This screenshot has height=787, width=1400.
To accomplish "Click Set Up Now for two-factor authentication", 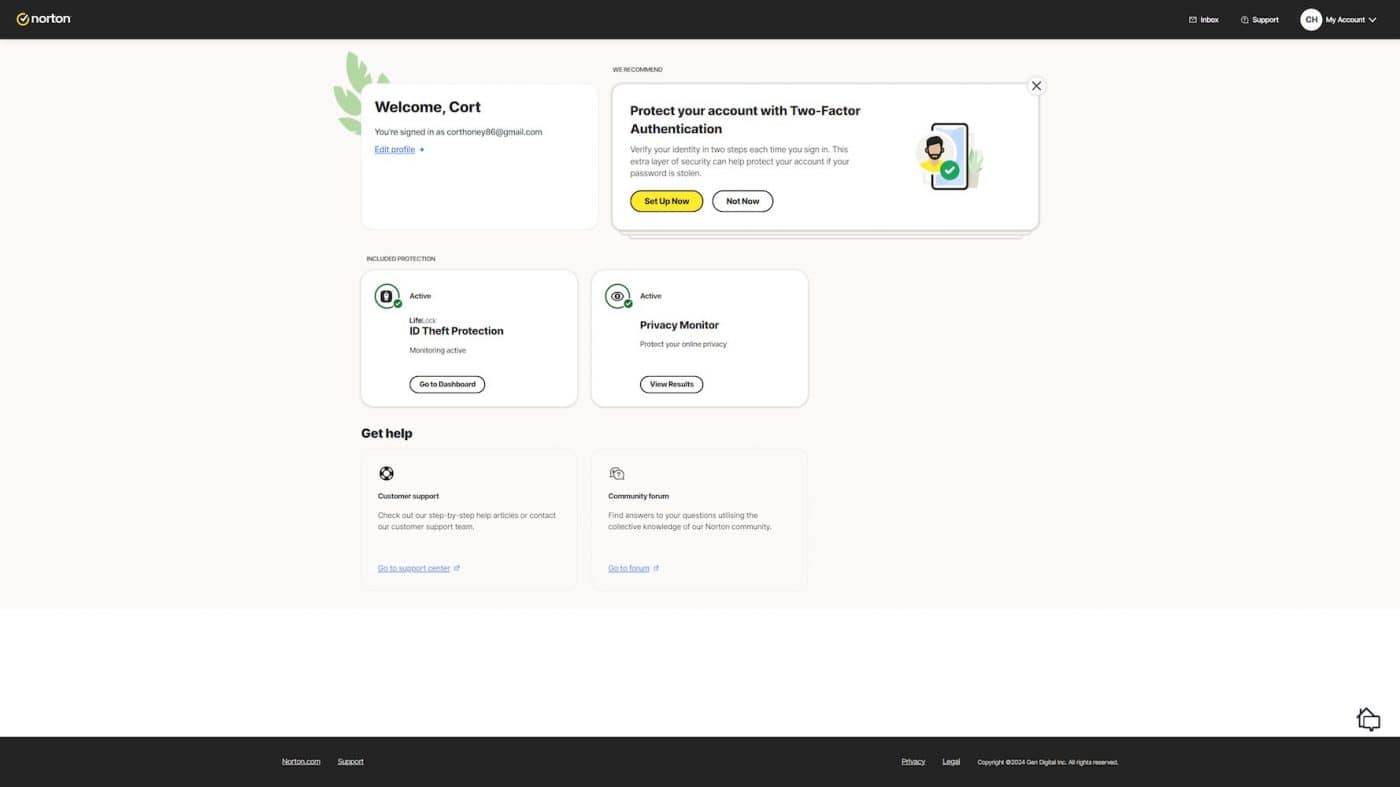I will (x=665, y=201).
